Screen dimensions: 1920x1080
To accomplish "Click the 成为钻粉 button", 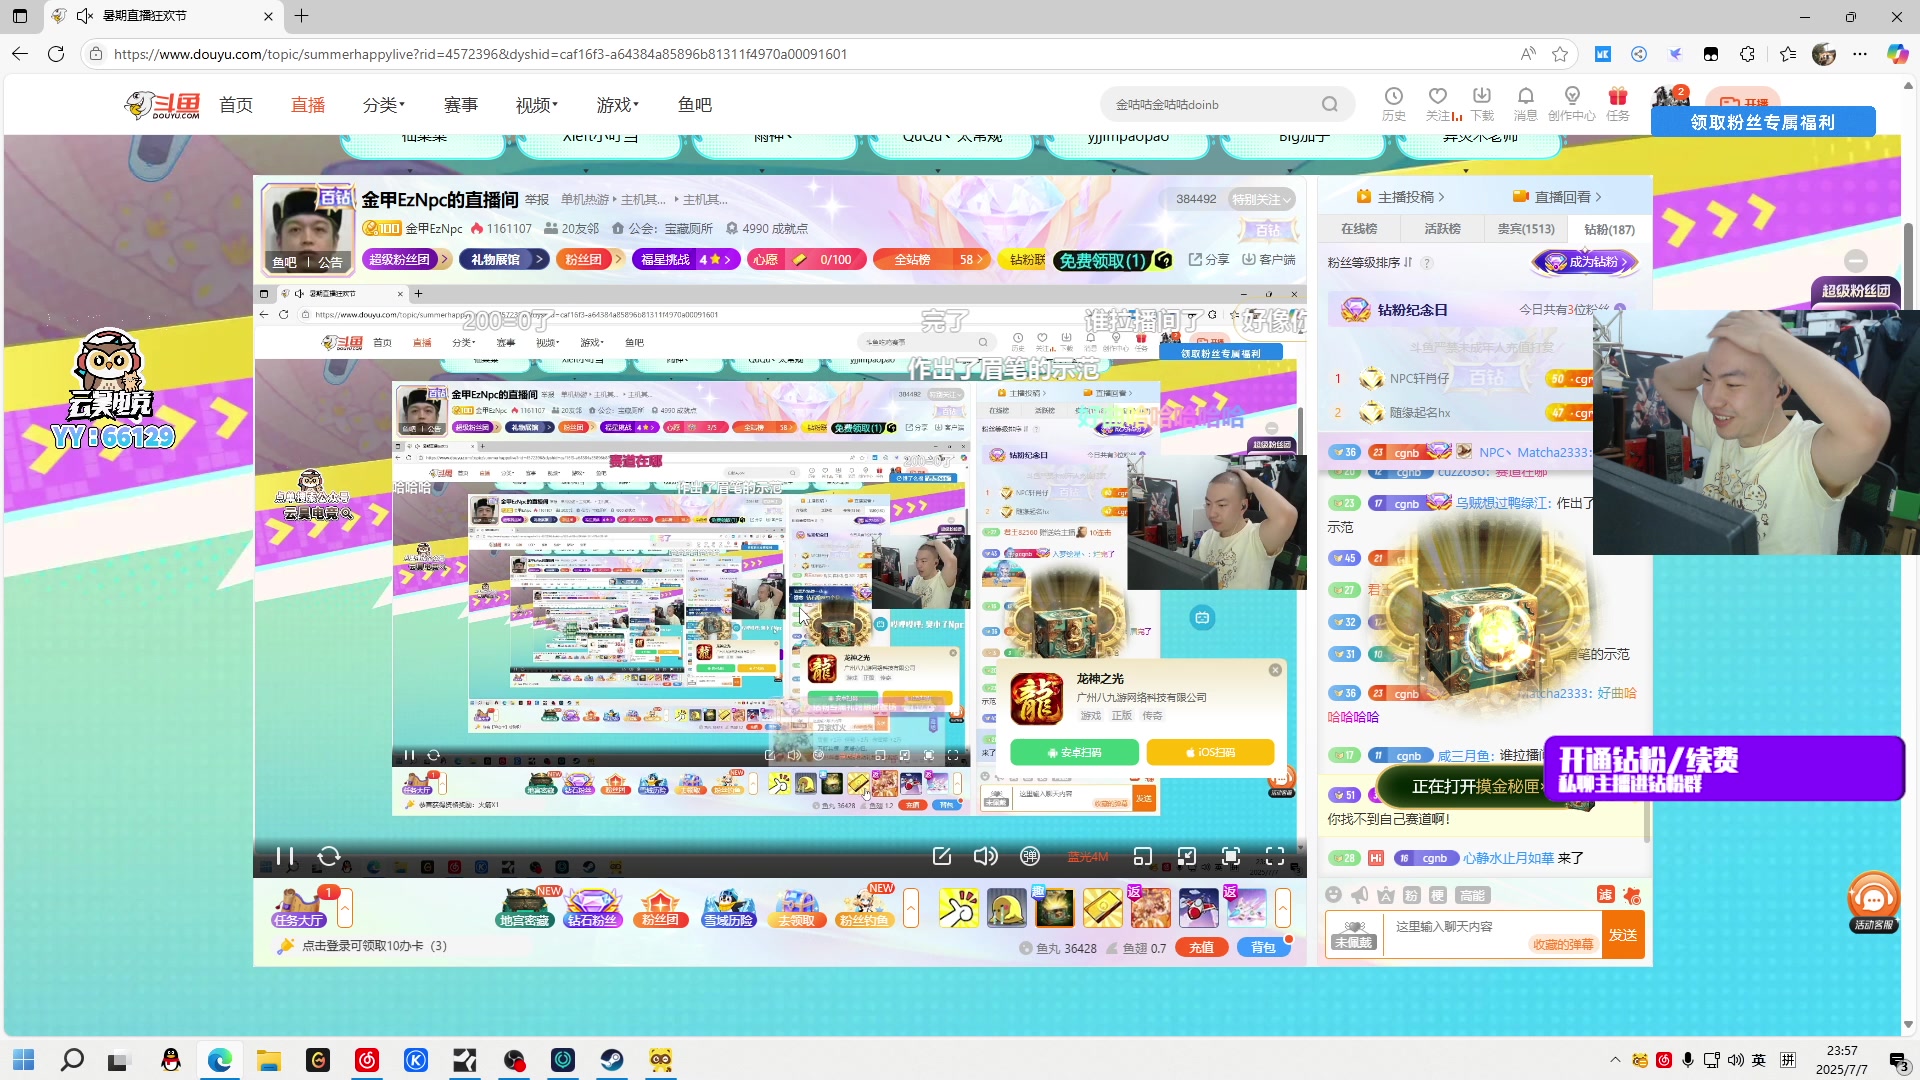I will pos(1586,262).
